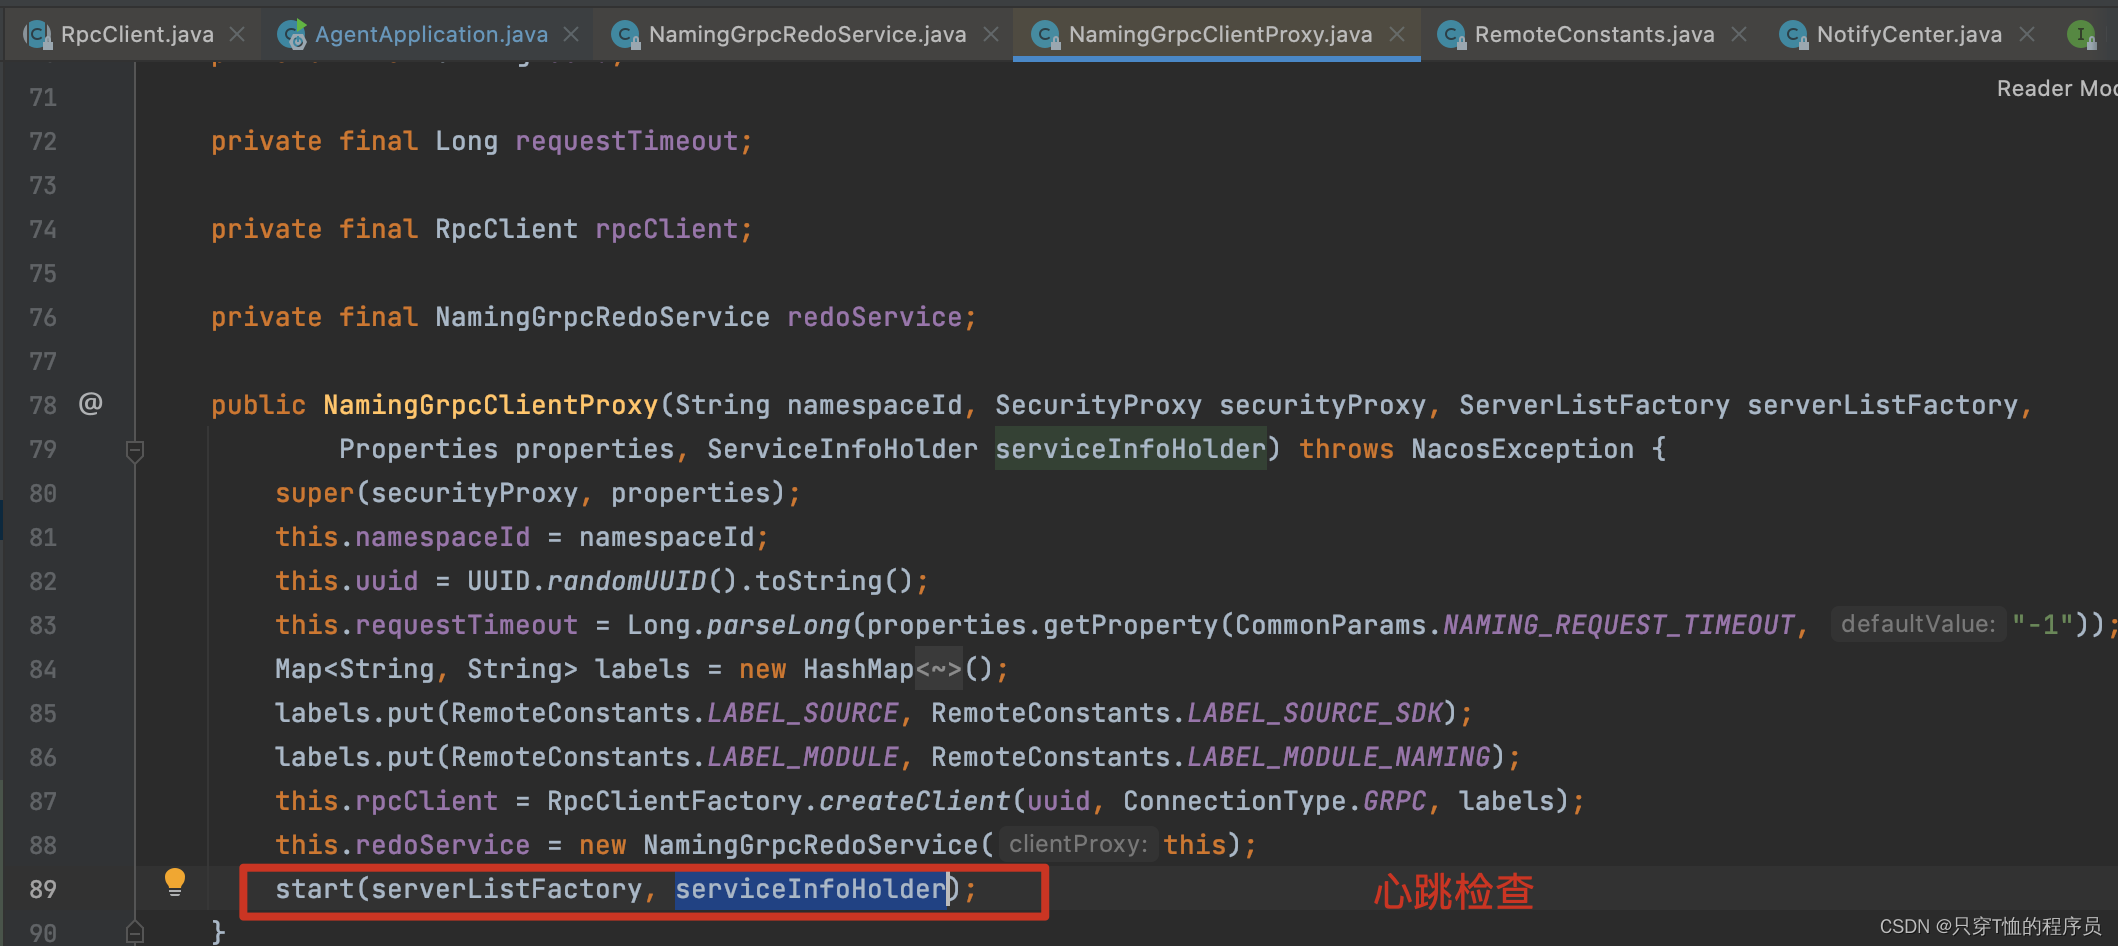Open the RemoteConstants.java tab
Viewport: 2118px width, 946px height.
[x=1594, y=34]
